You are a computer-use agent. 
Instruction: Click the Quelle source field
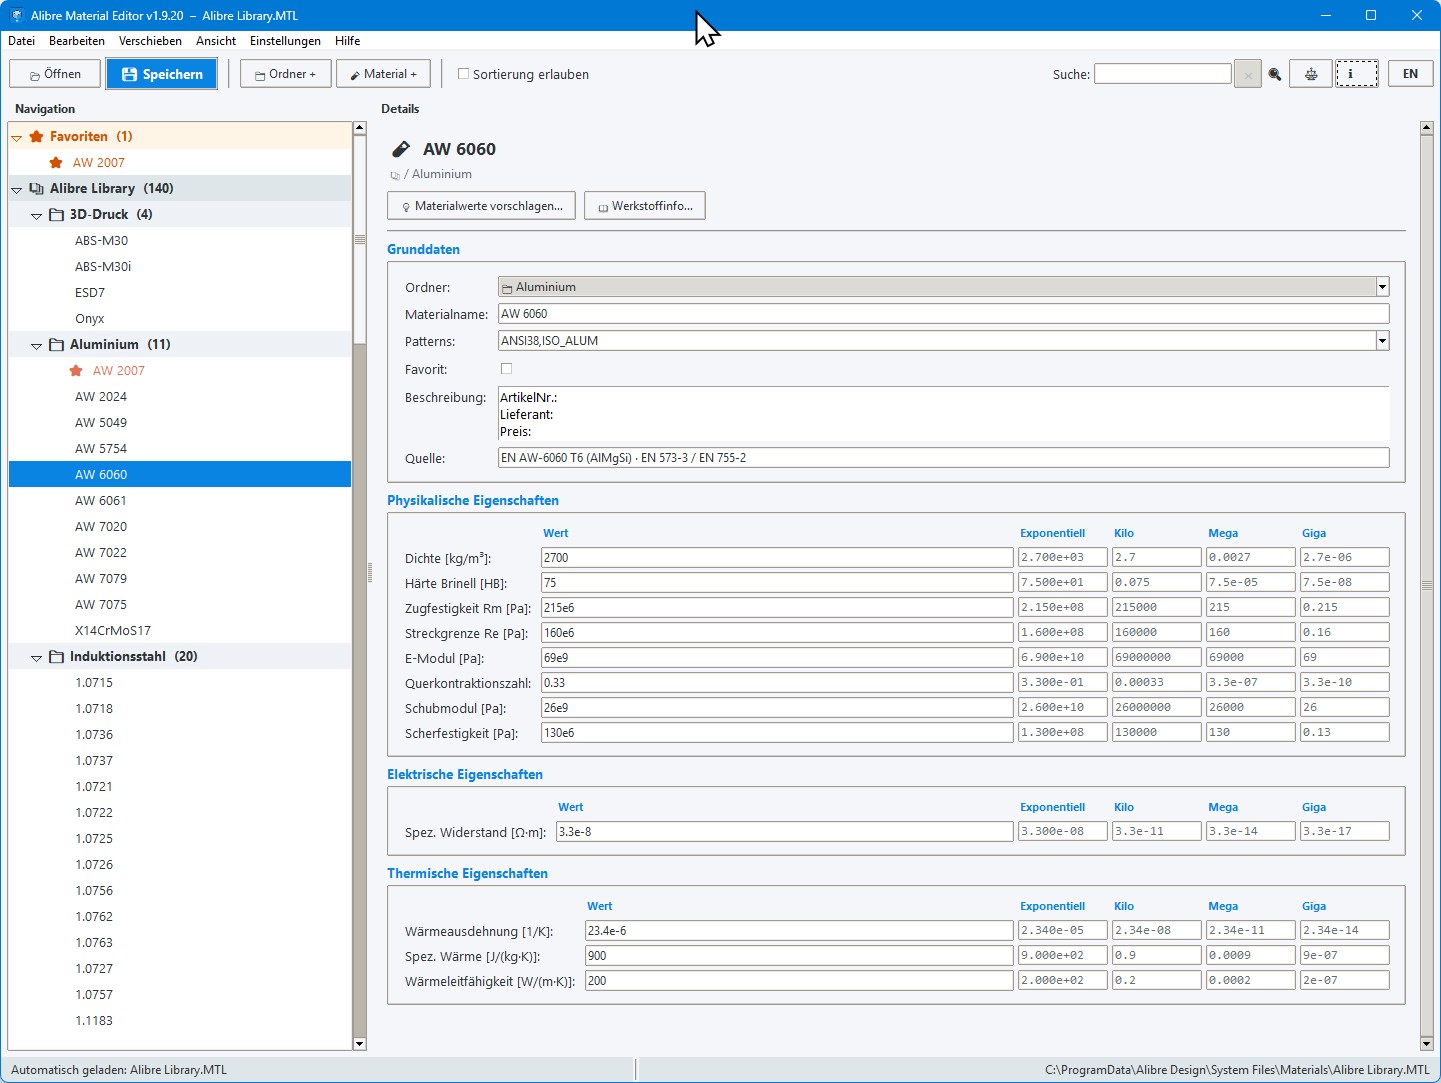[x=943, y=458]
